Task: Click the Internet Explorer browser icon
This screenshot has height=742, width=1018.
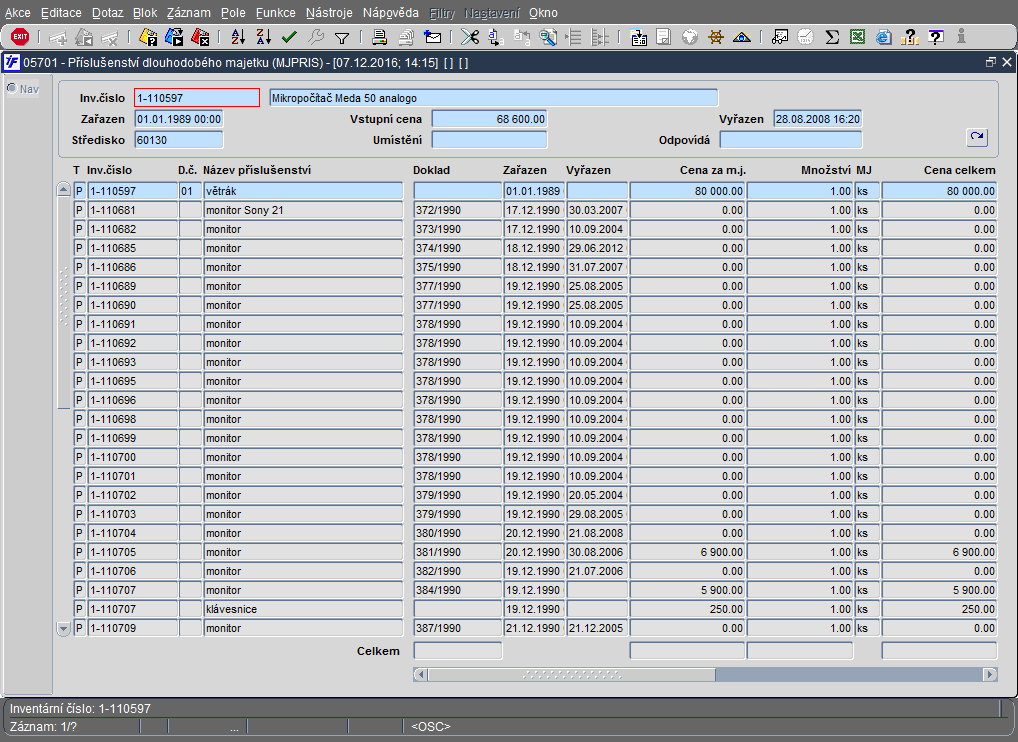Action: (x=883, y=37)
